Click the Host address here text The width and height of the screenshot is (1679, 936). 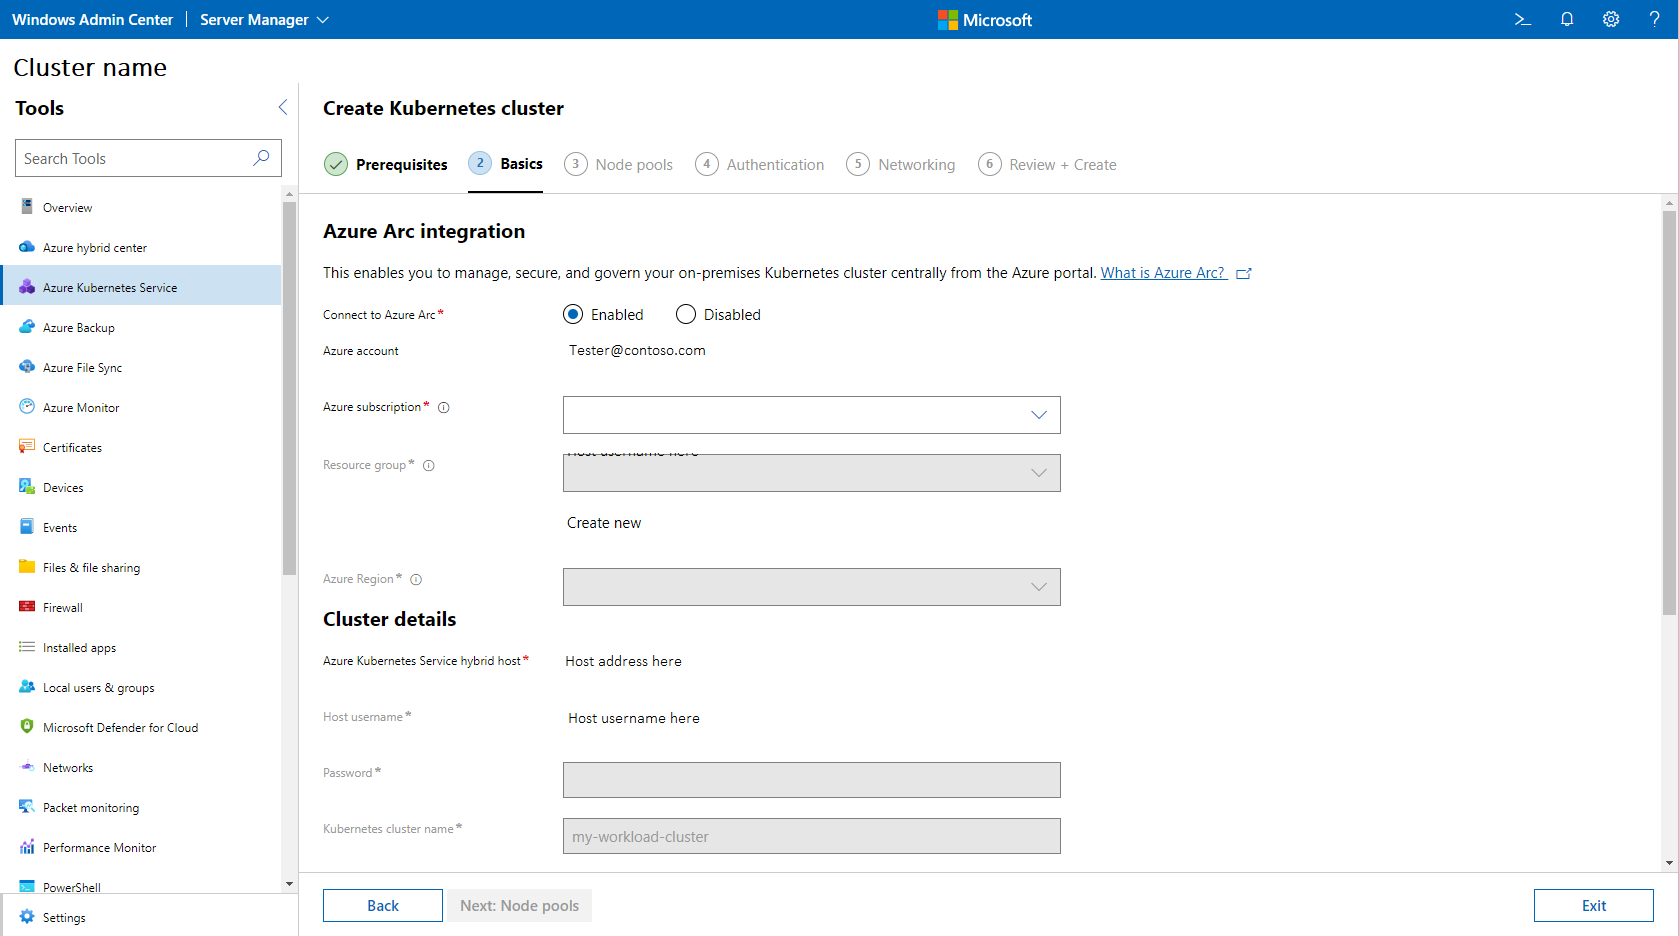(x=623, y=661)
